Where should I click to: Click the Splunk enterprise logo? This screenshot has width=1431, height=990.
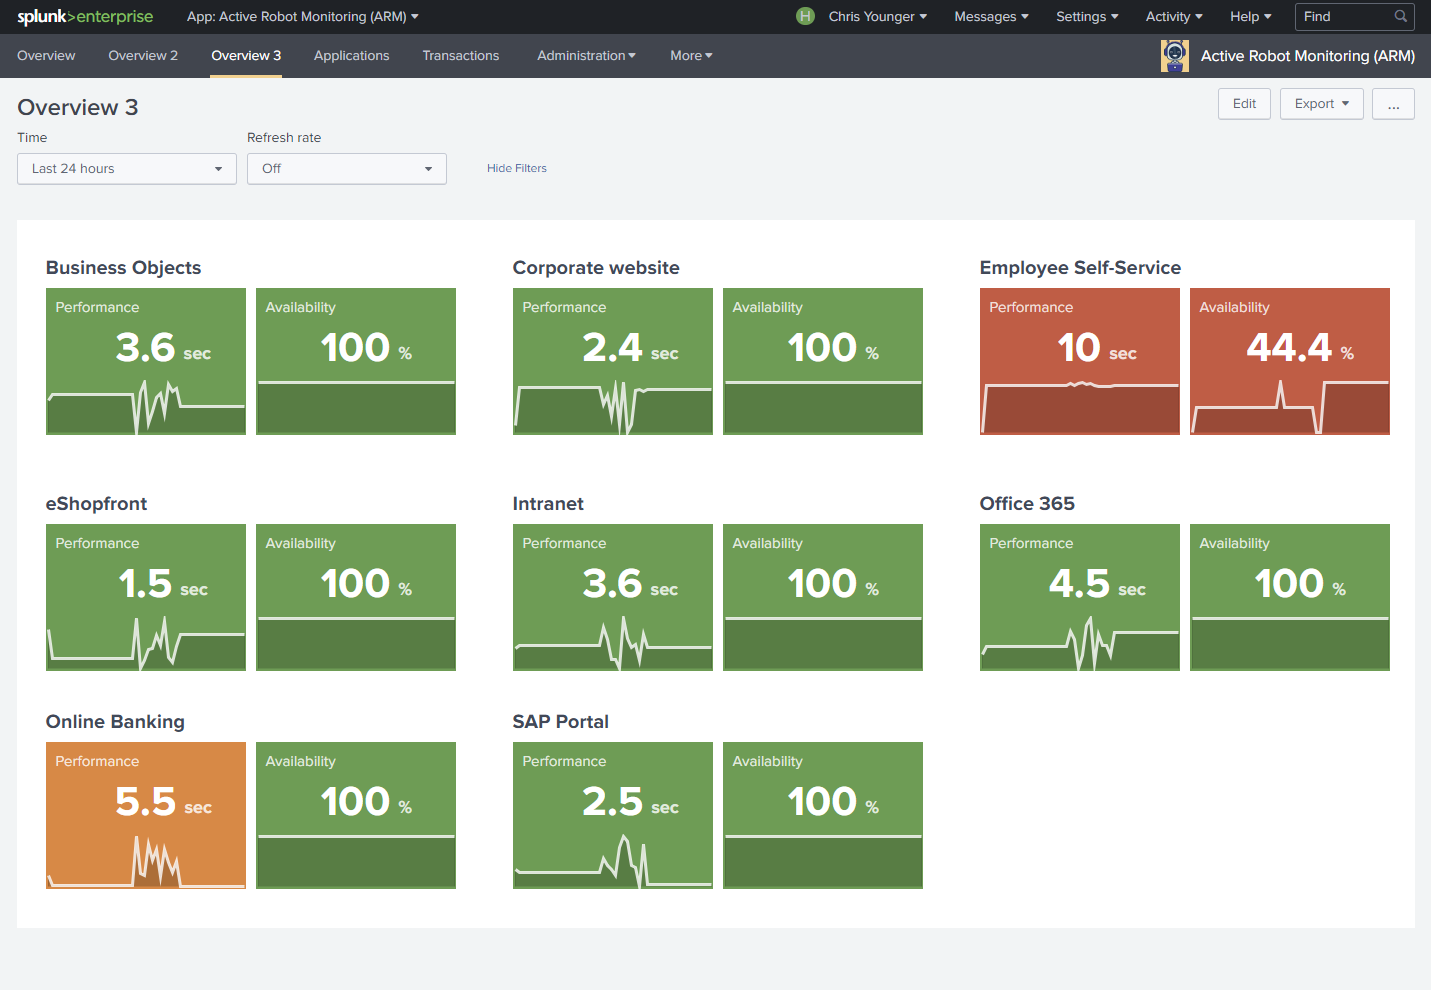pyautogui.click(x=85, y=17)
